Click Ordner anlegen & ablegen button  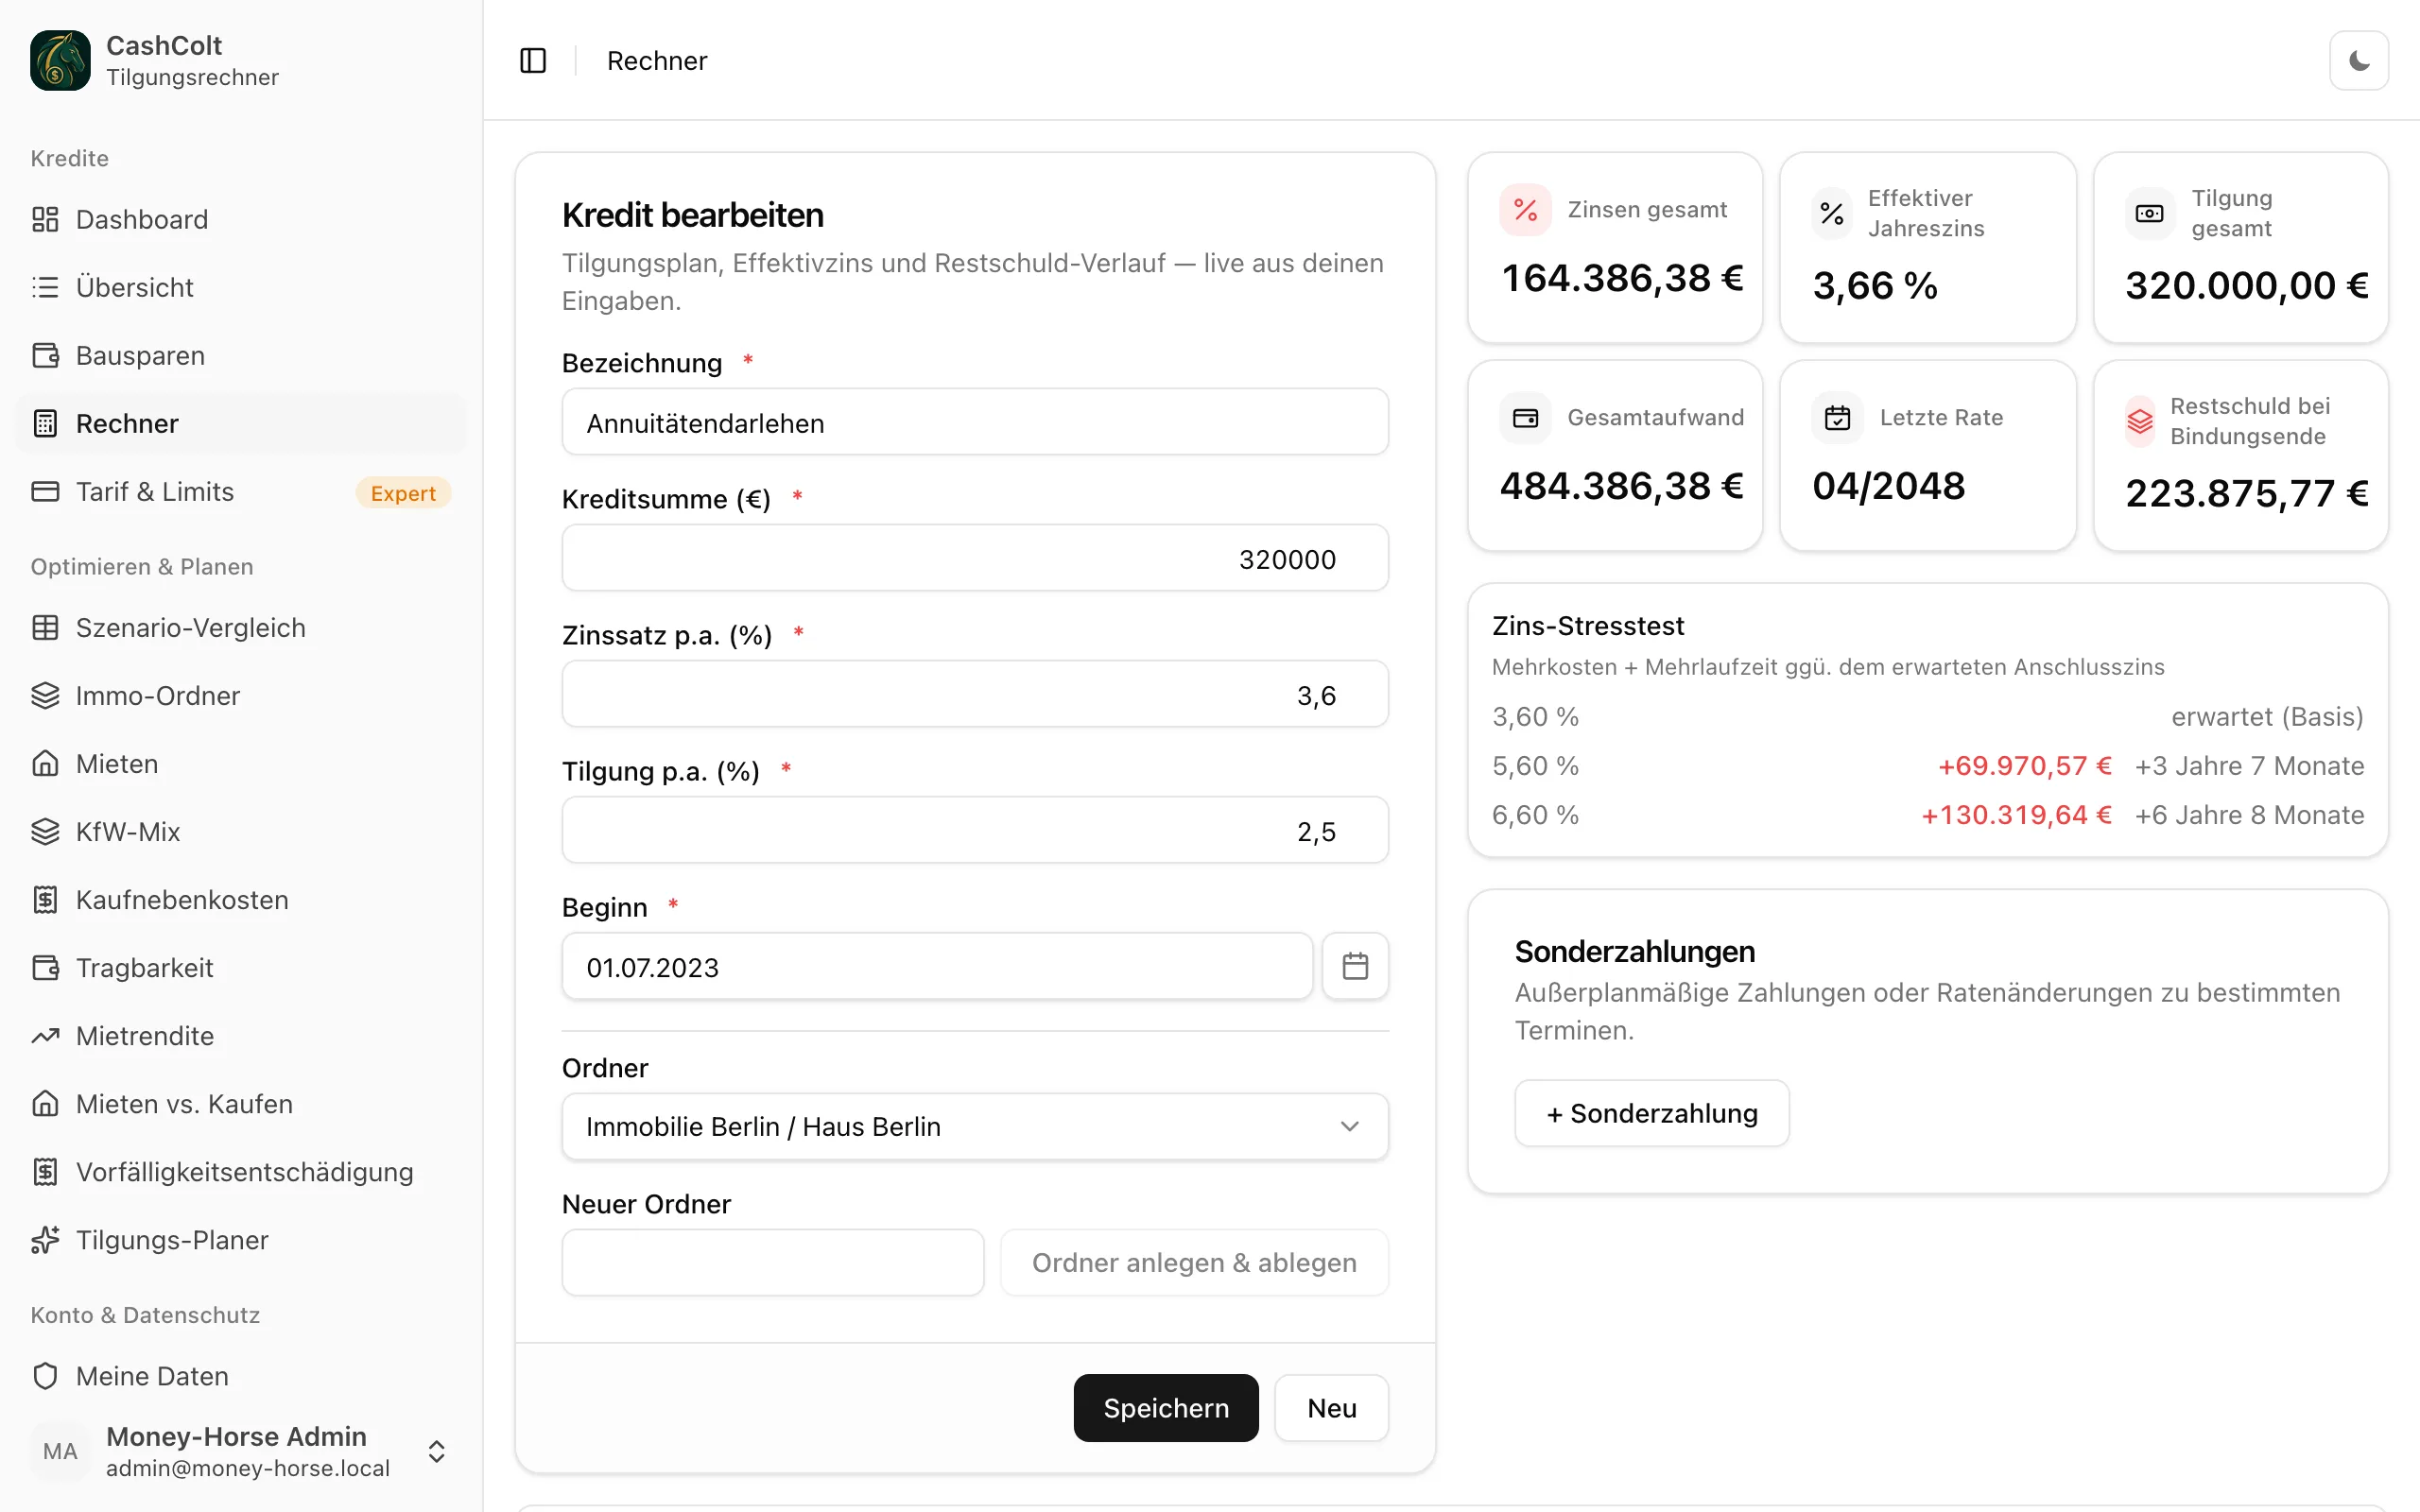pyautogui.click(x=1194, y=1262)
